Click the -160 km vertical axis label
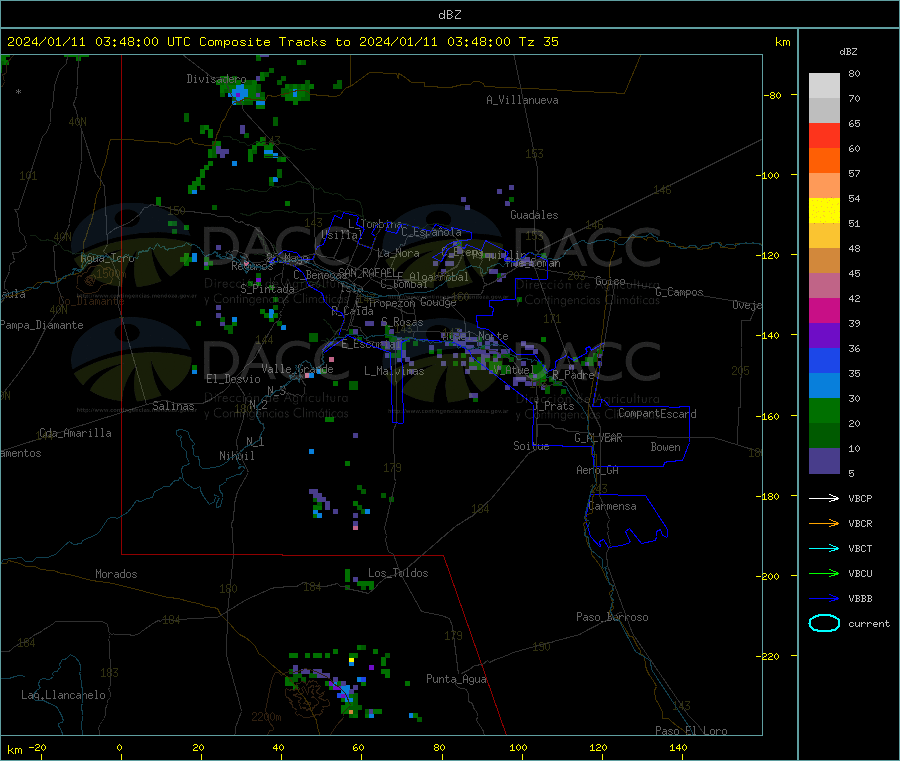The height and width of the screenshot is (761, 900). pos(767,416)
